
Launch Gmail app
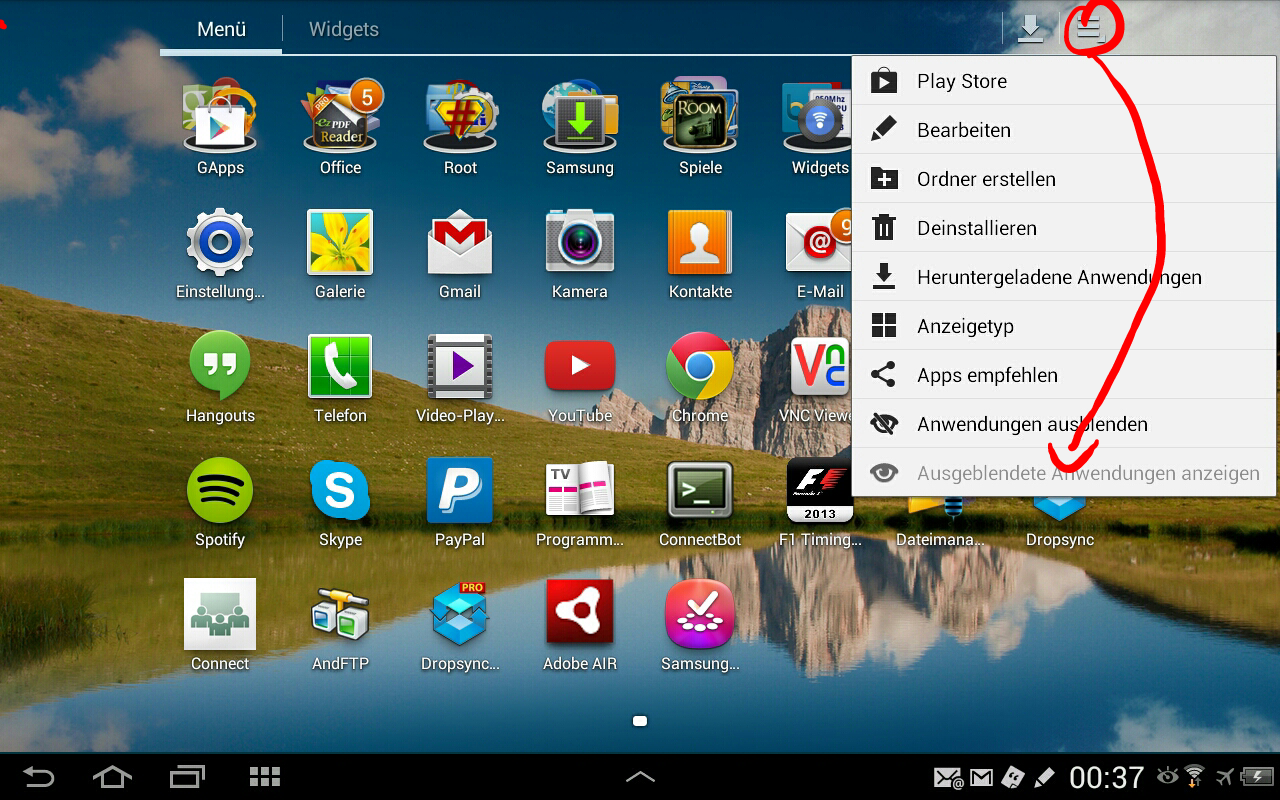click(x=460, y=241)
